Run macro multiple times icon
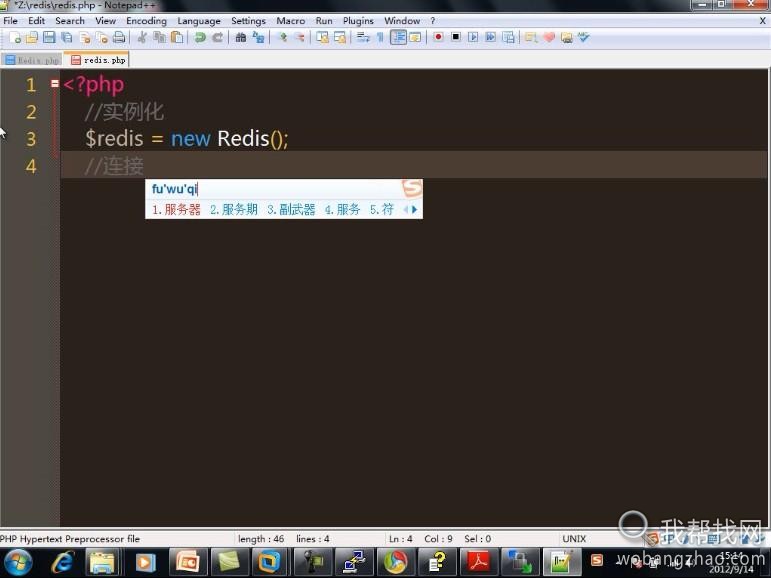The width and height of the screenshot is (771, 578). coord(490,37)
